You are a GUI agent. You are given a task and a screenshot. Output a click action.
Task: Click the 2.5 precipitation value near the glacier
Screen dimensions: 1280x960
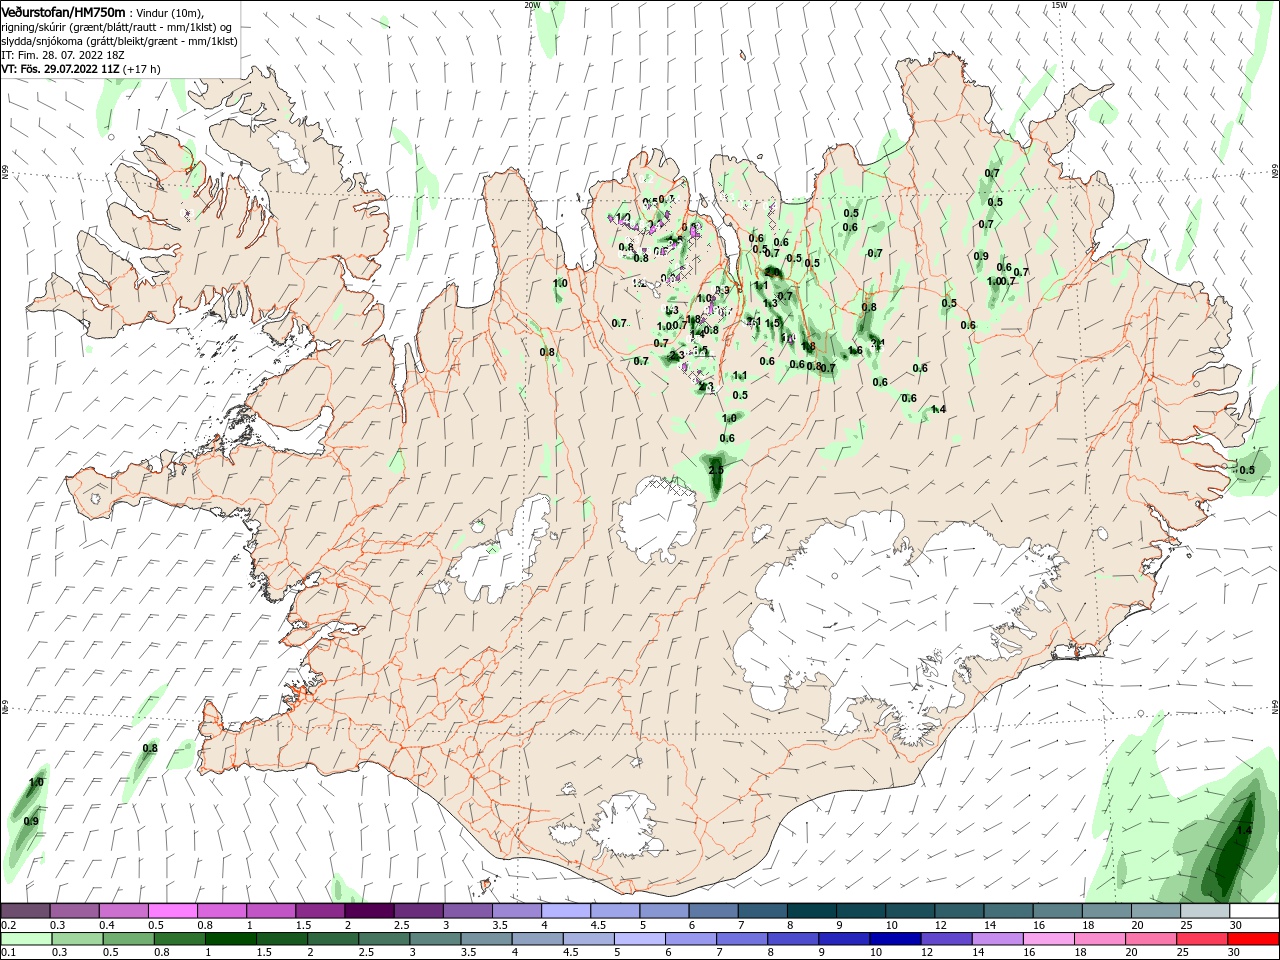click(716, 470)
